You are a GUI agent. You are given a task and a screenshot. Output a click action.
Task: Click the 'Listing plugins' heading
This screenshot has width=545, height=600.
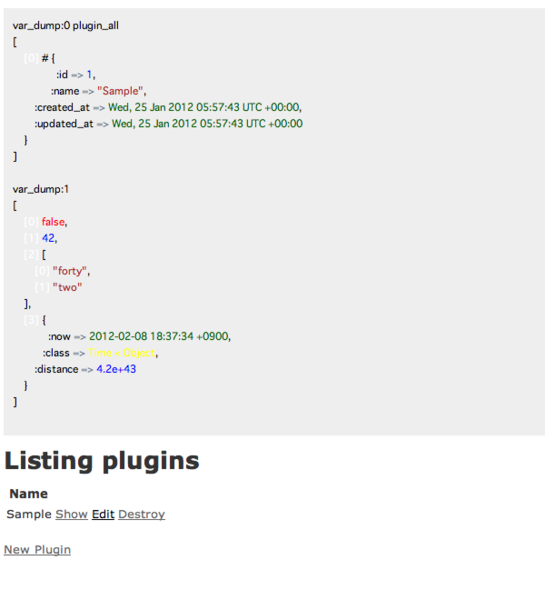click(102, 461)
